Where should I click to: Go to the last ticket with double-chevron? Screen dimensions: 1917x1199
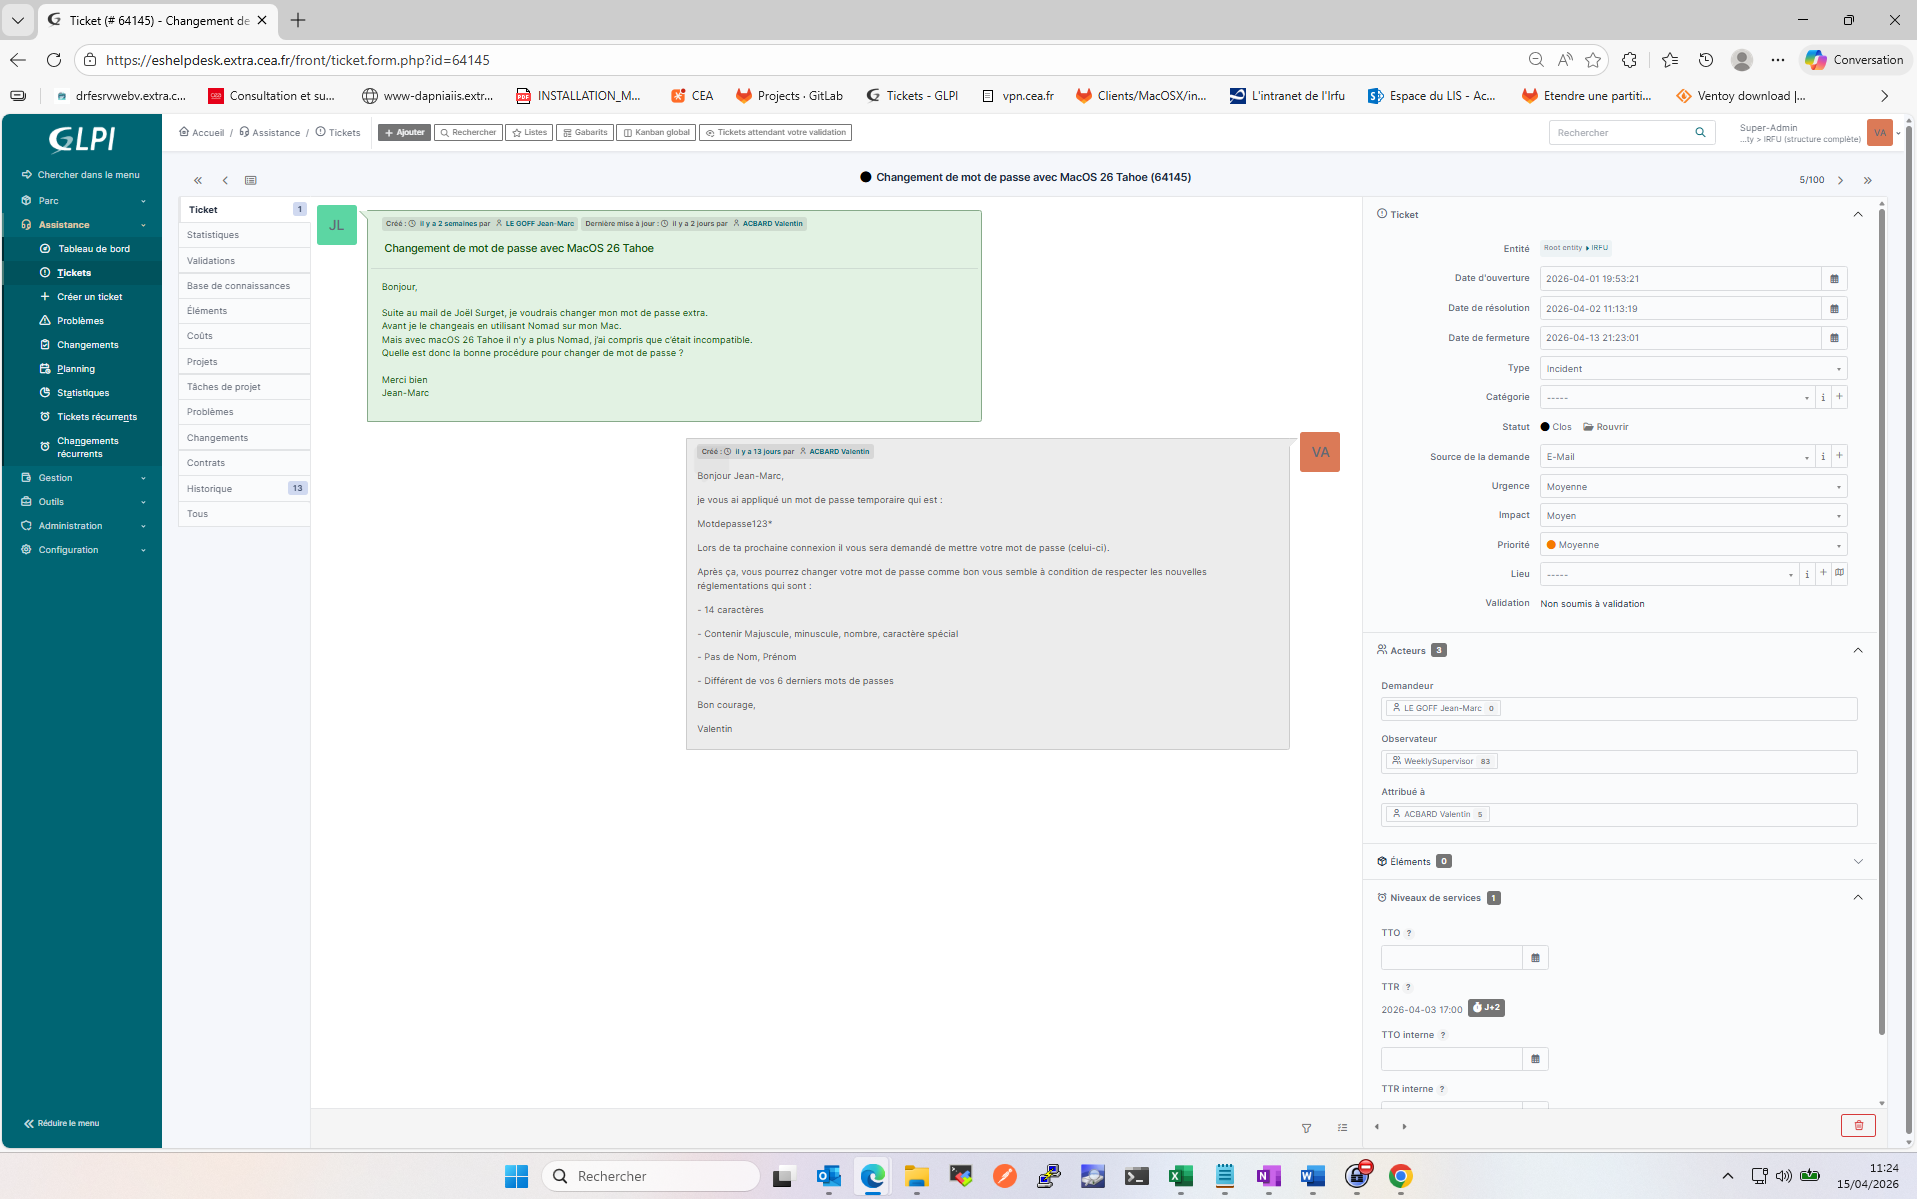click(1867, 180)
